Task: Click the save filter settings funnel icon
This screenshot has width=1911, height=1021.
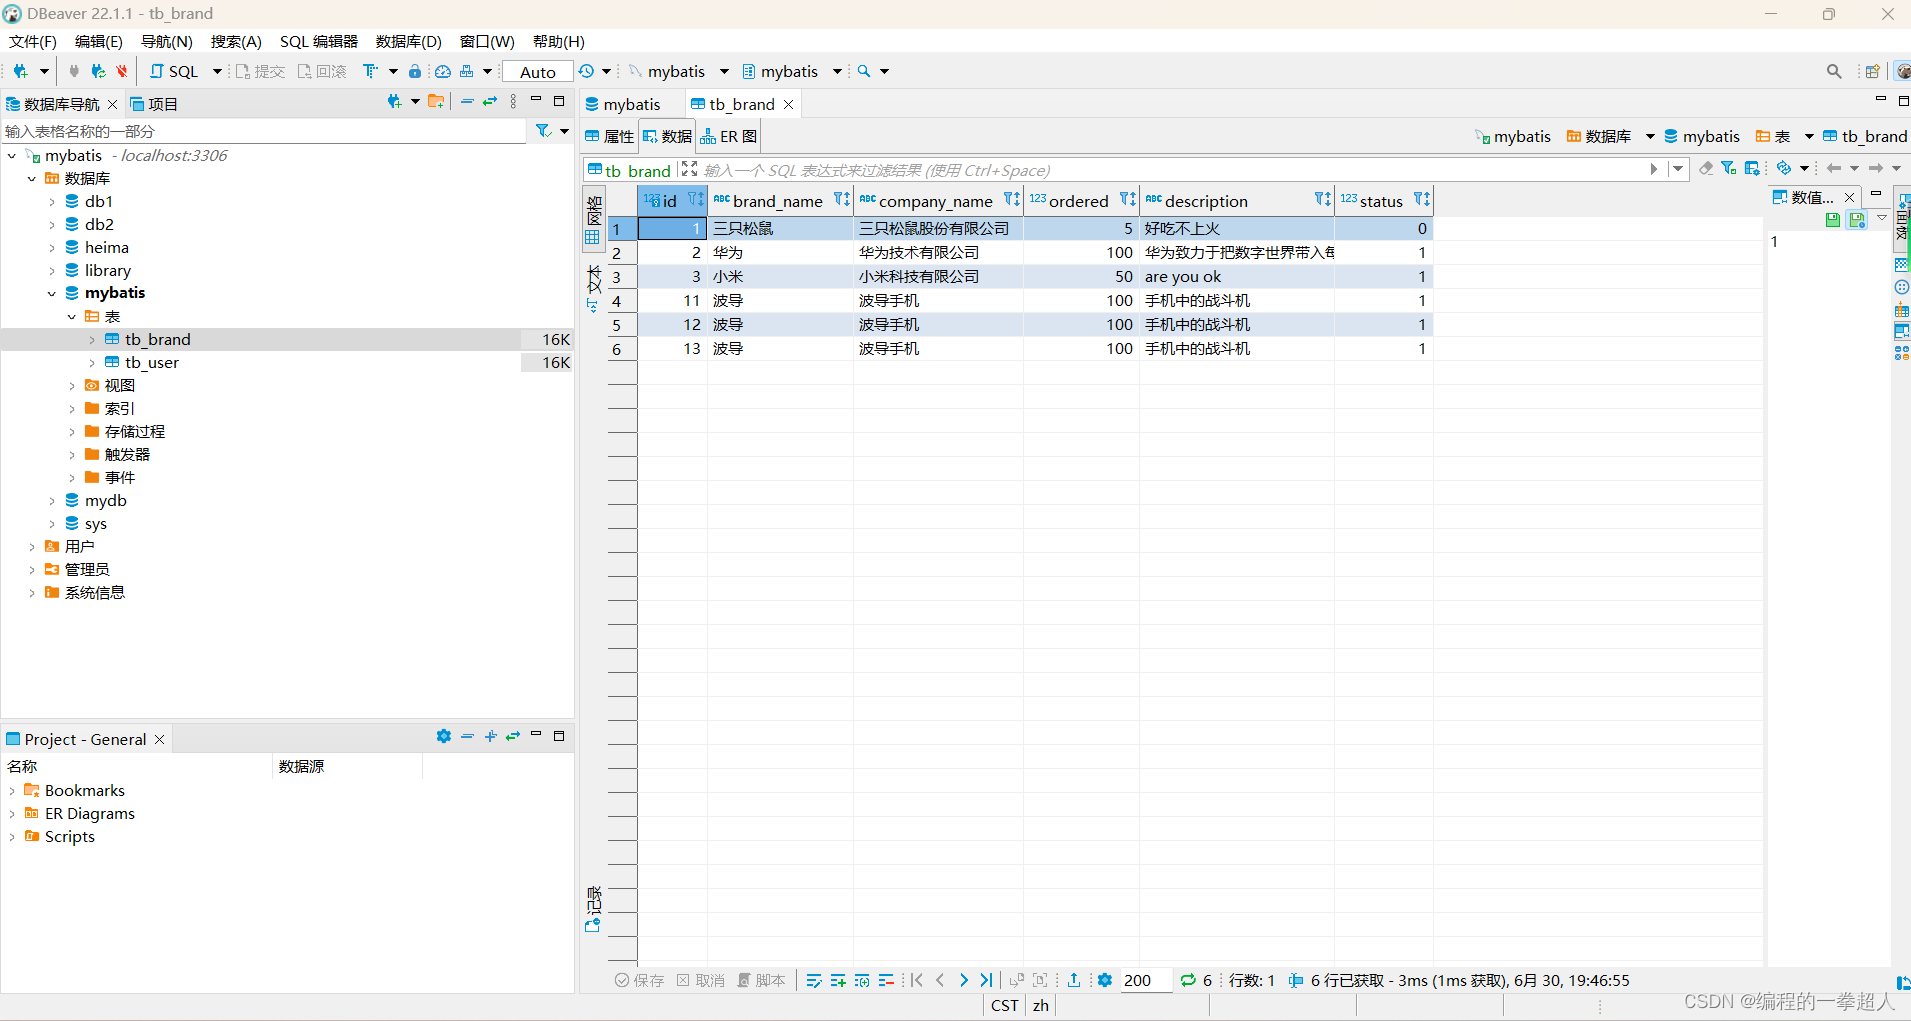Action: [1728, 168]
